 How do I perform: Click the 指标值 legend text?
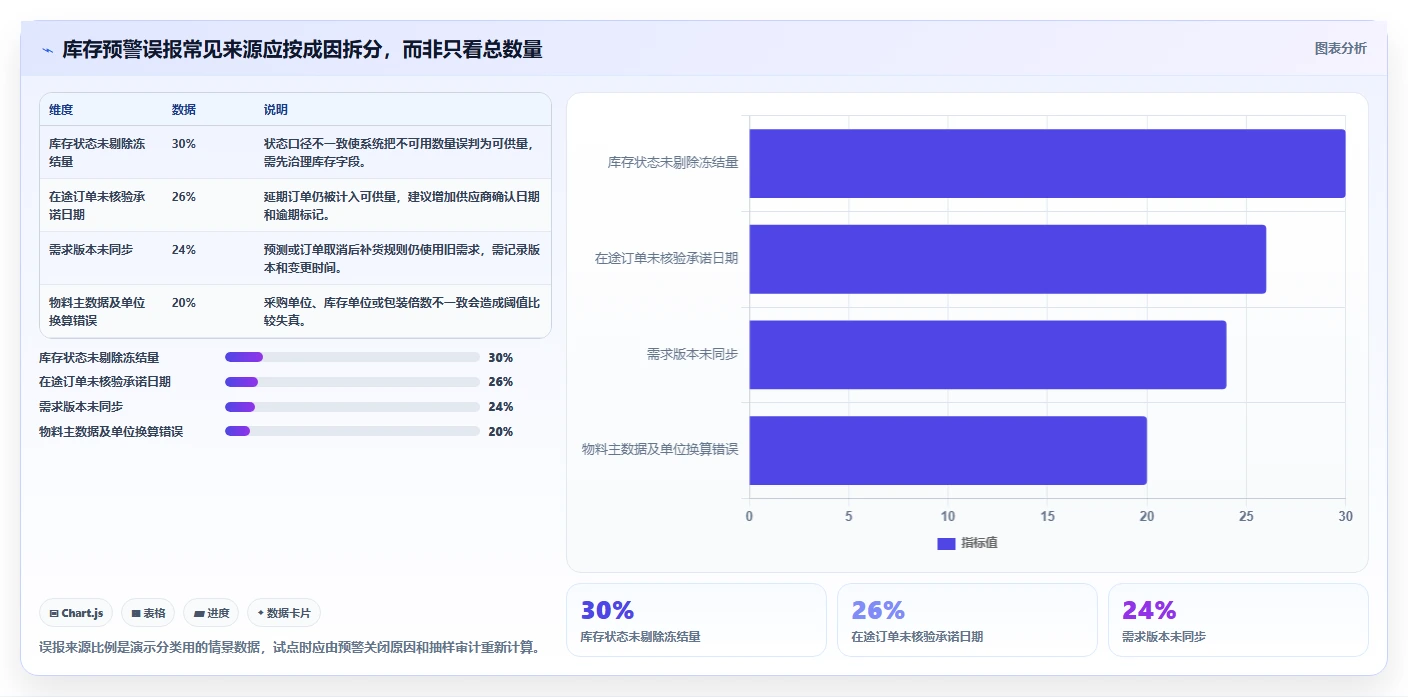(979, 543)
